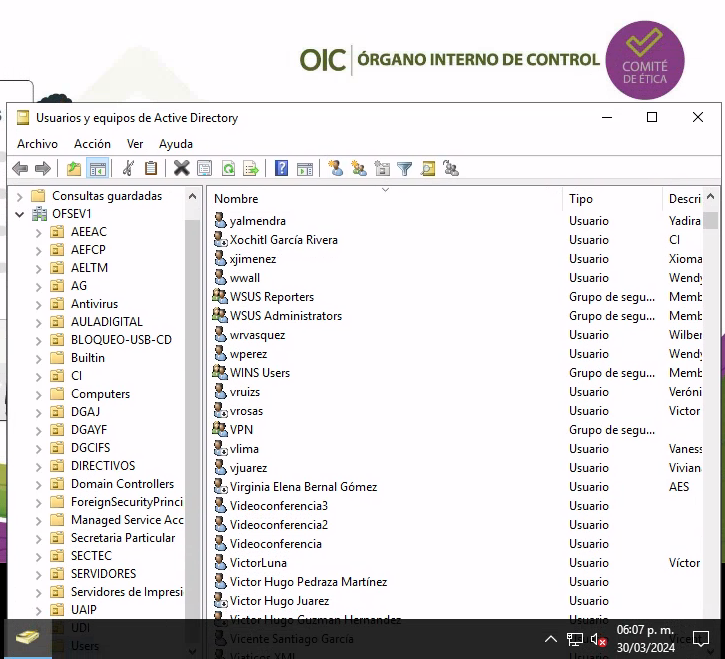Create a new user toolbar icon
Viewport: 725px width, 659px height.
(x=336, y=168)
